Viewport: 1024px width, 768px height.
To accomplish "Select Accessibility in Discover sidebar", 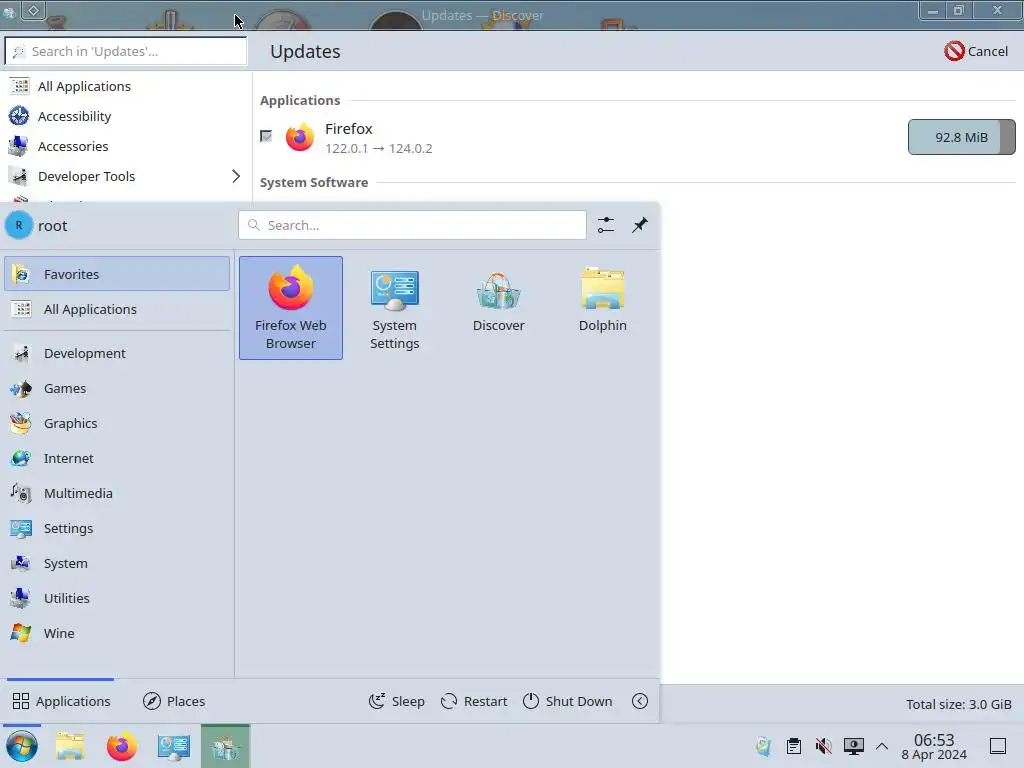I will click(126, 116).
